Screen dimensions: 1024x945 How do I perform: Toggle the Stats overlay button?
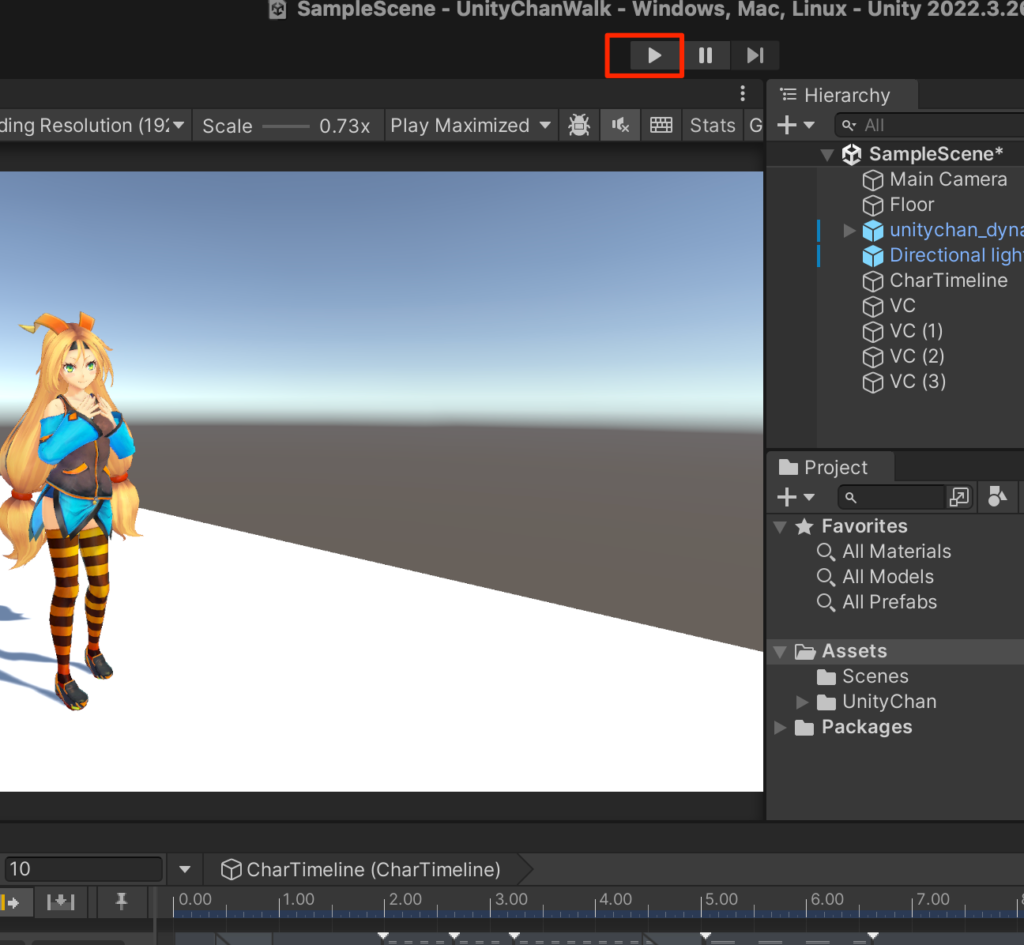[x=712, y=125]
